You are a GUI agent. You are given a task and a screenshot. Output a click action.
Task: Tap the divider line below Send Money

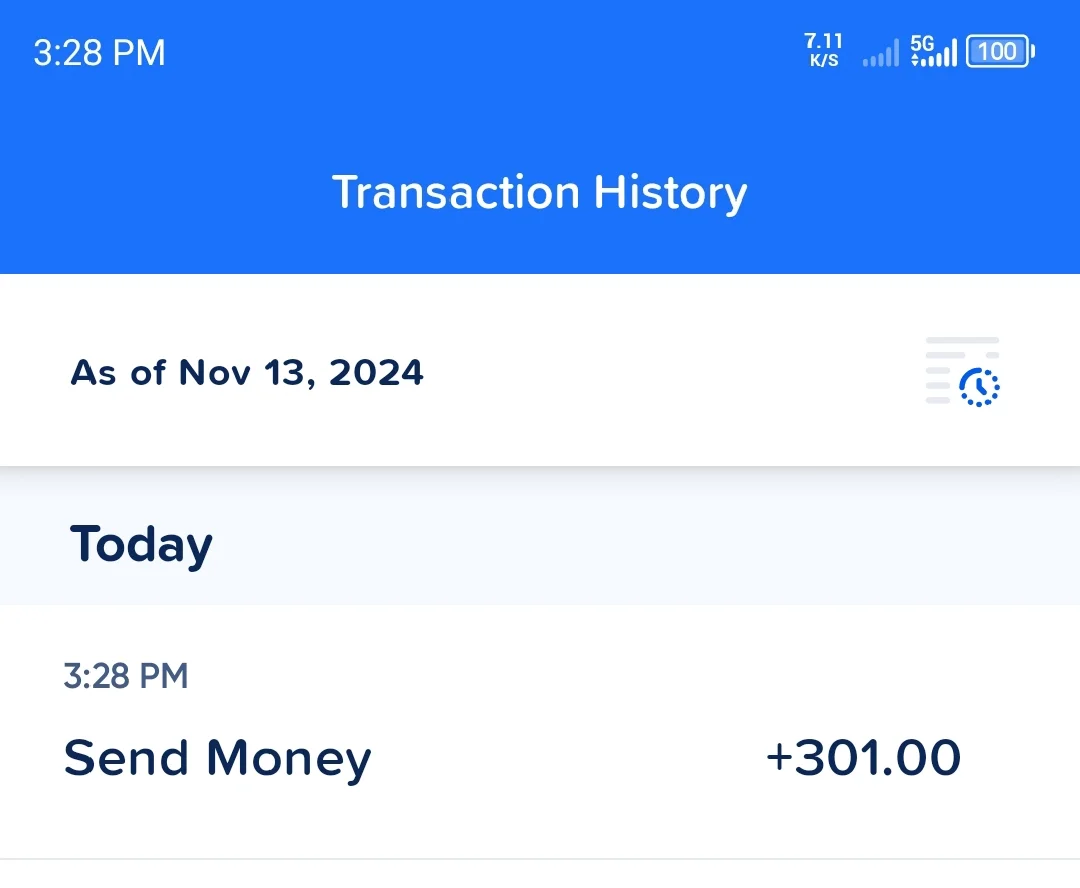click(x=540, y=858)
